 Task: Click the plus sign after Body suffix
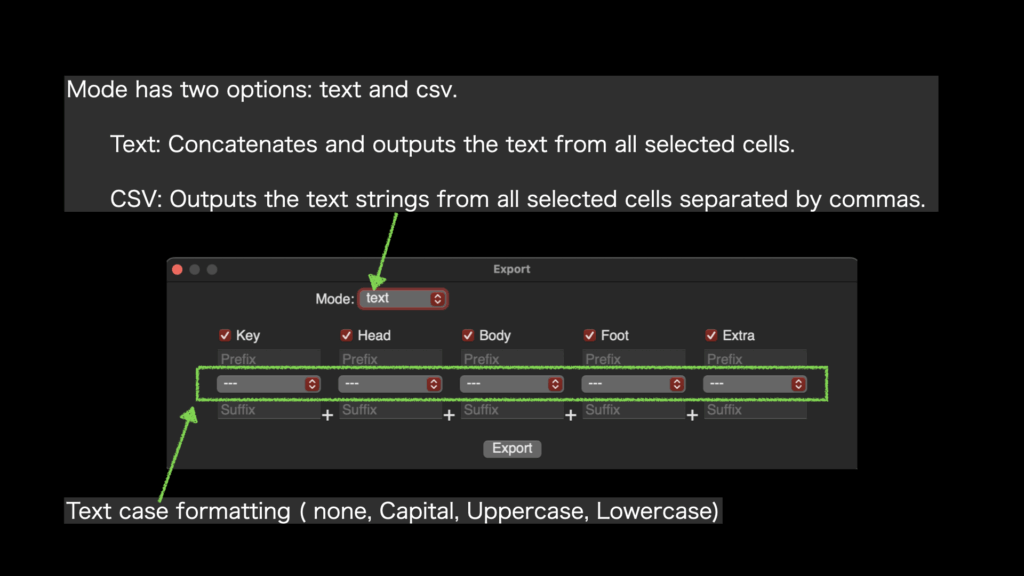(571, 415)
